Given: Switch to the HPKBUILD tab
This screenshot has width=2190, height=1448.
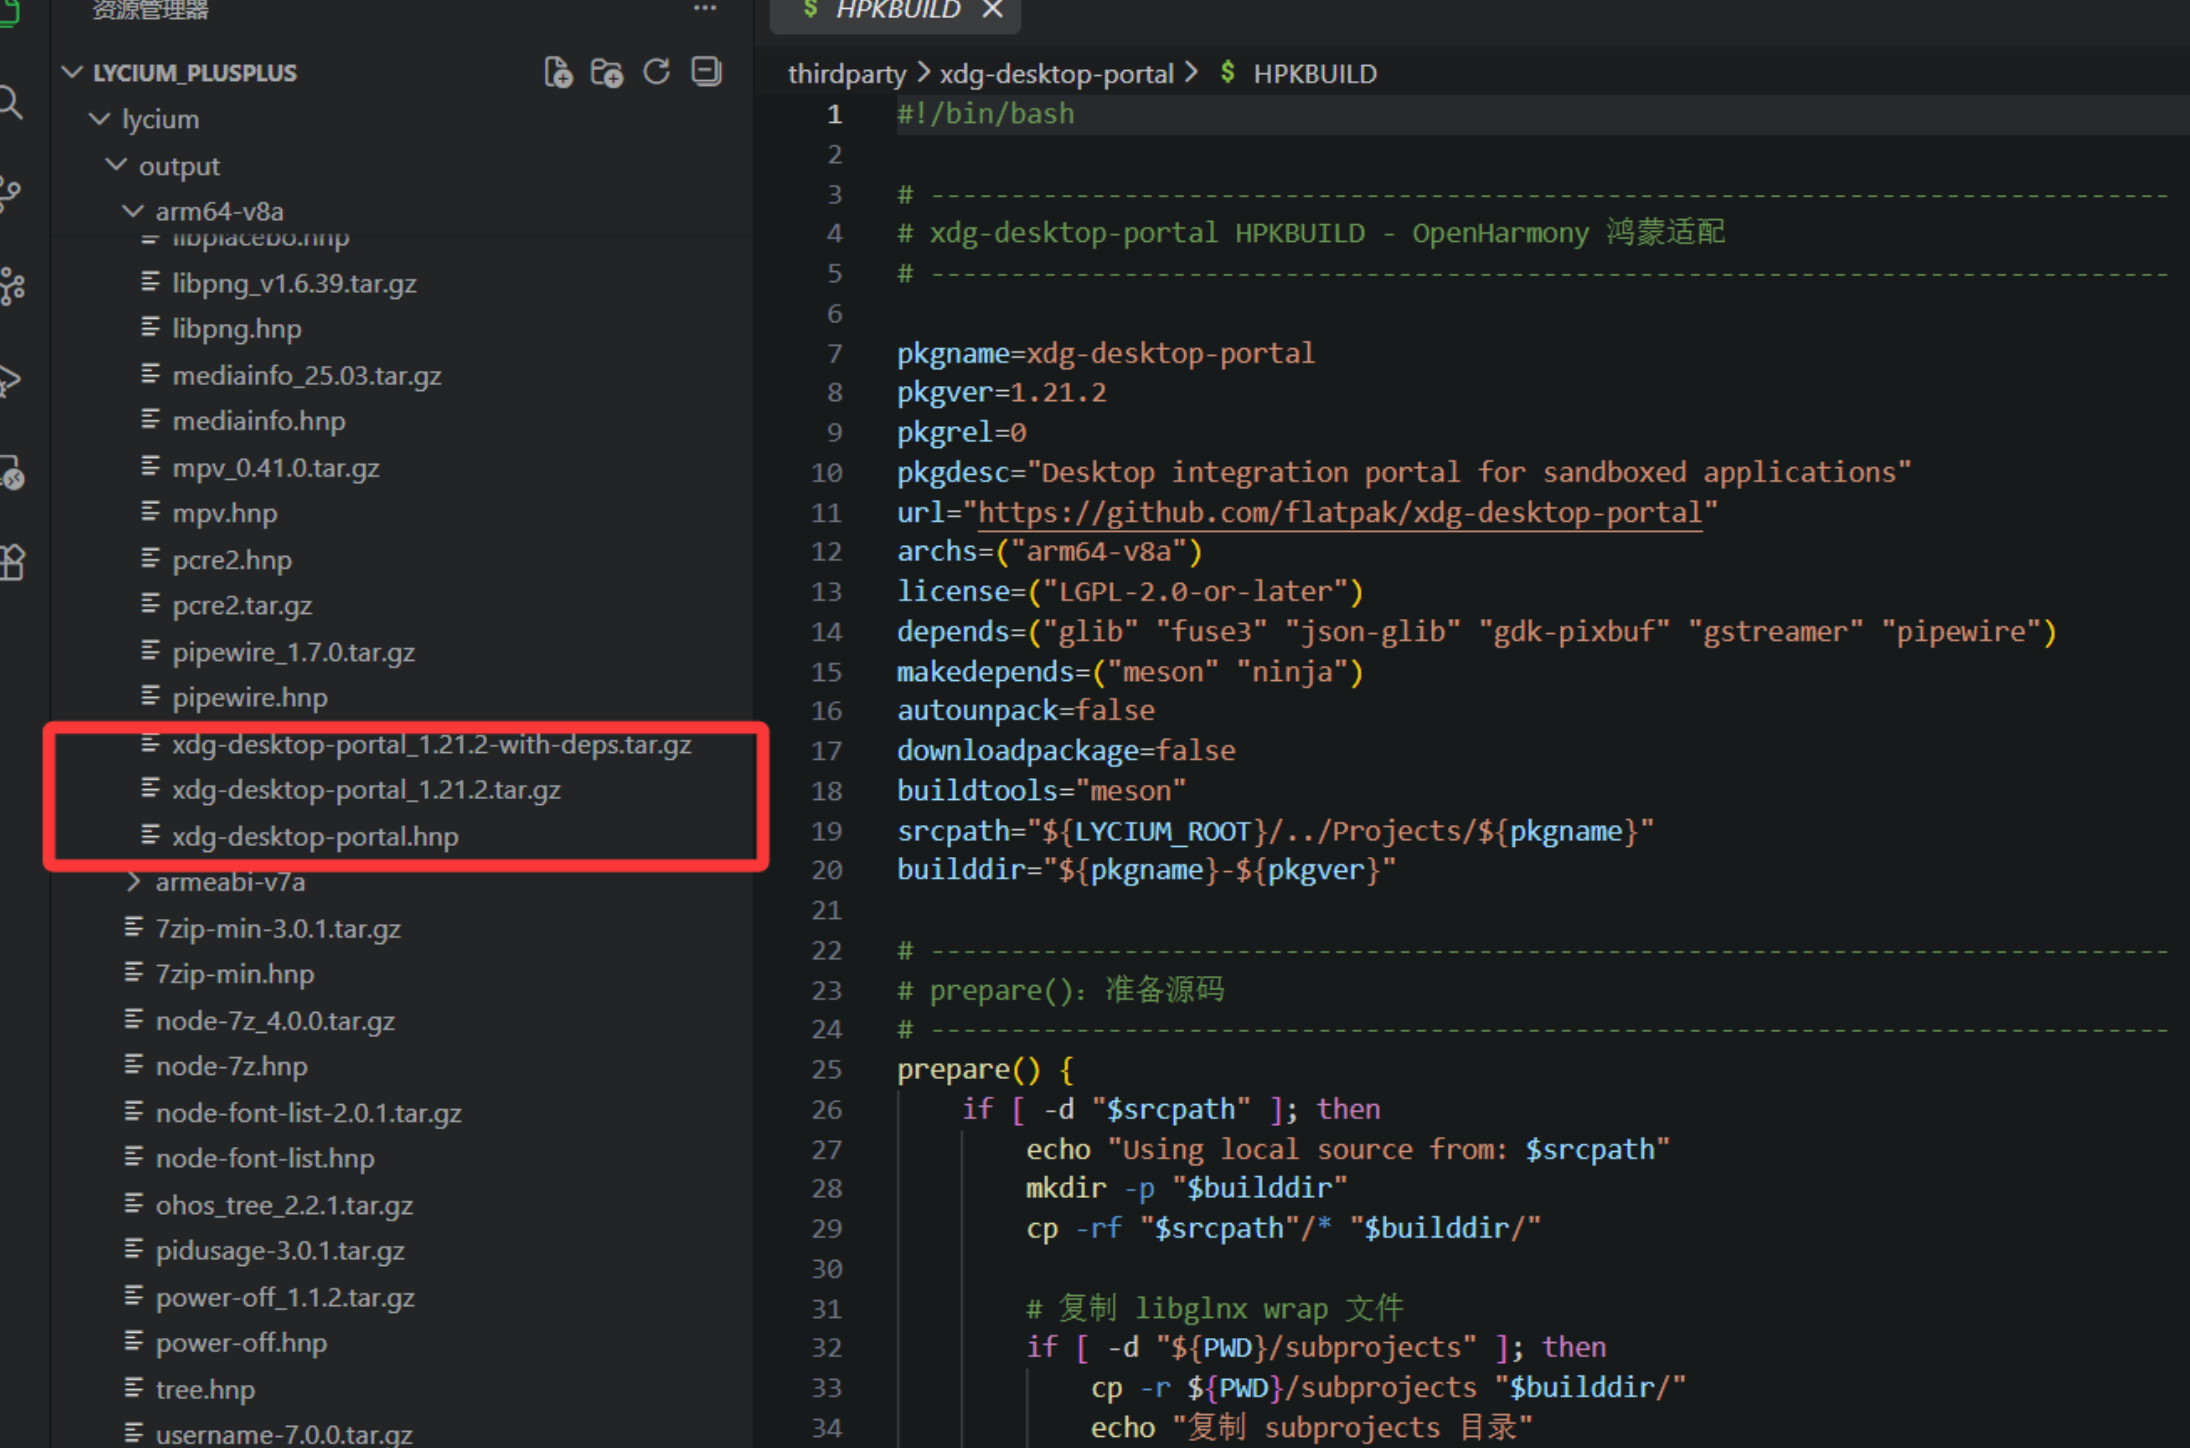Looking at the screenshot, I should point(896,10).
